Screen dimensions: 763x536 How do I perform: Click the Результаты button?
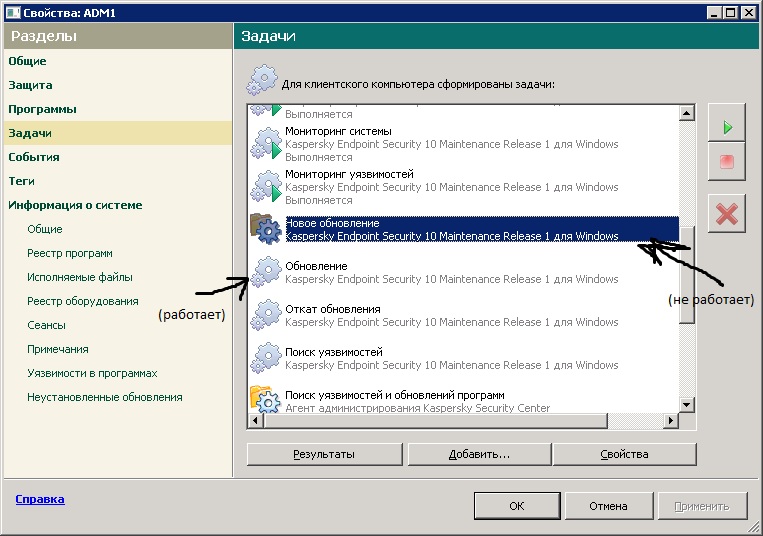click(x=324, y=454)
